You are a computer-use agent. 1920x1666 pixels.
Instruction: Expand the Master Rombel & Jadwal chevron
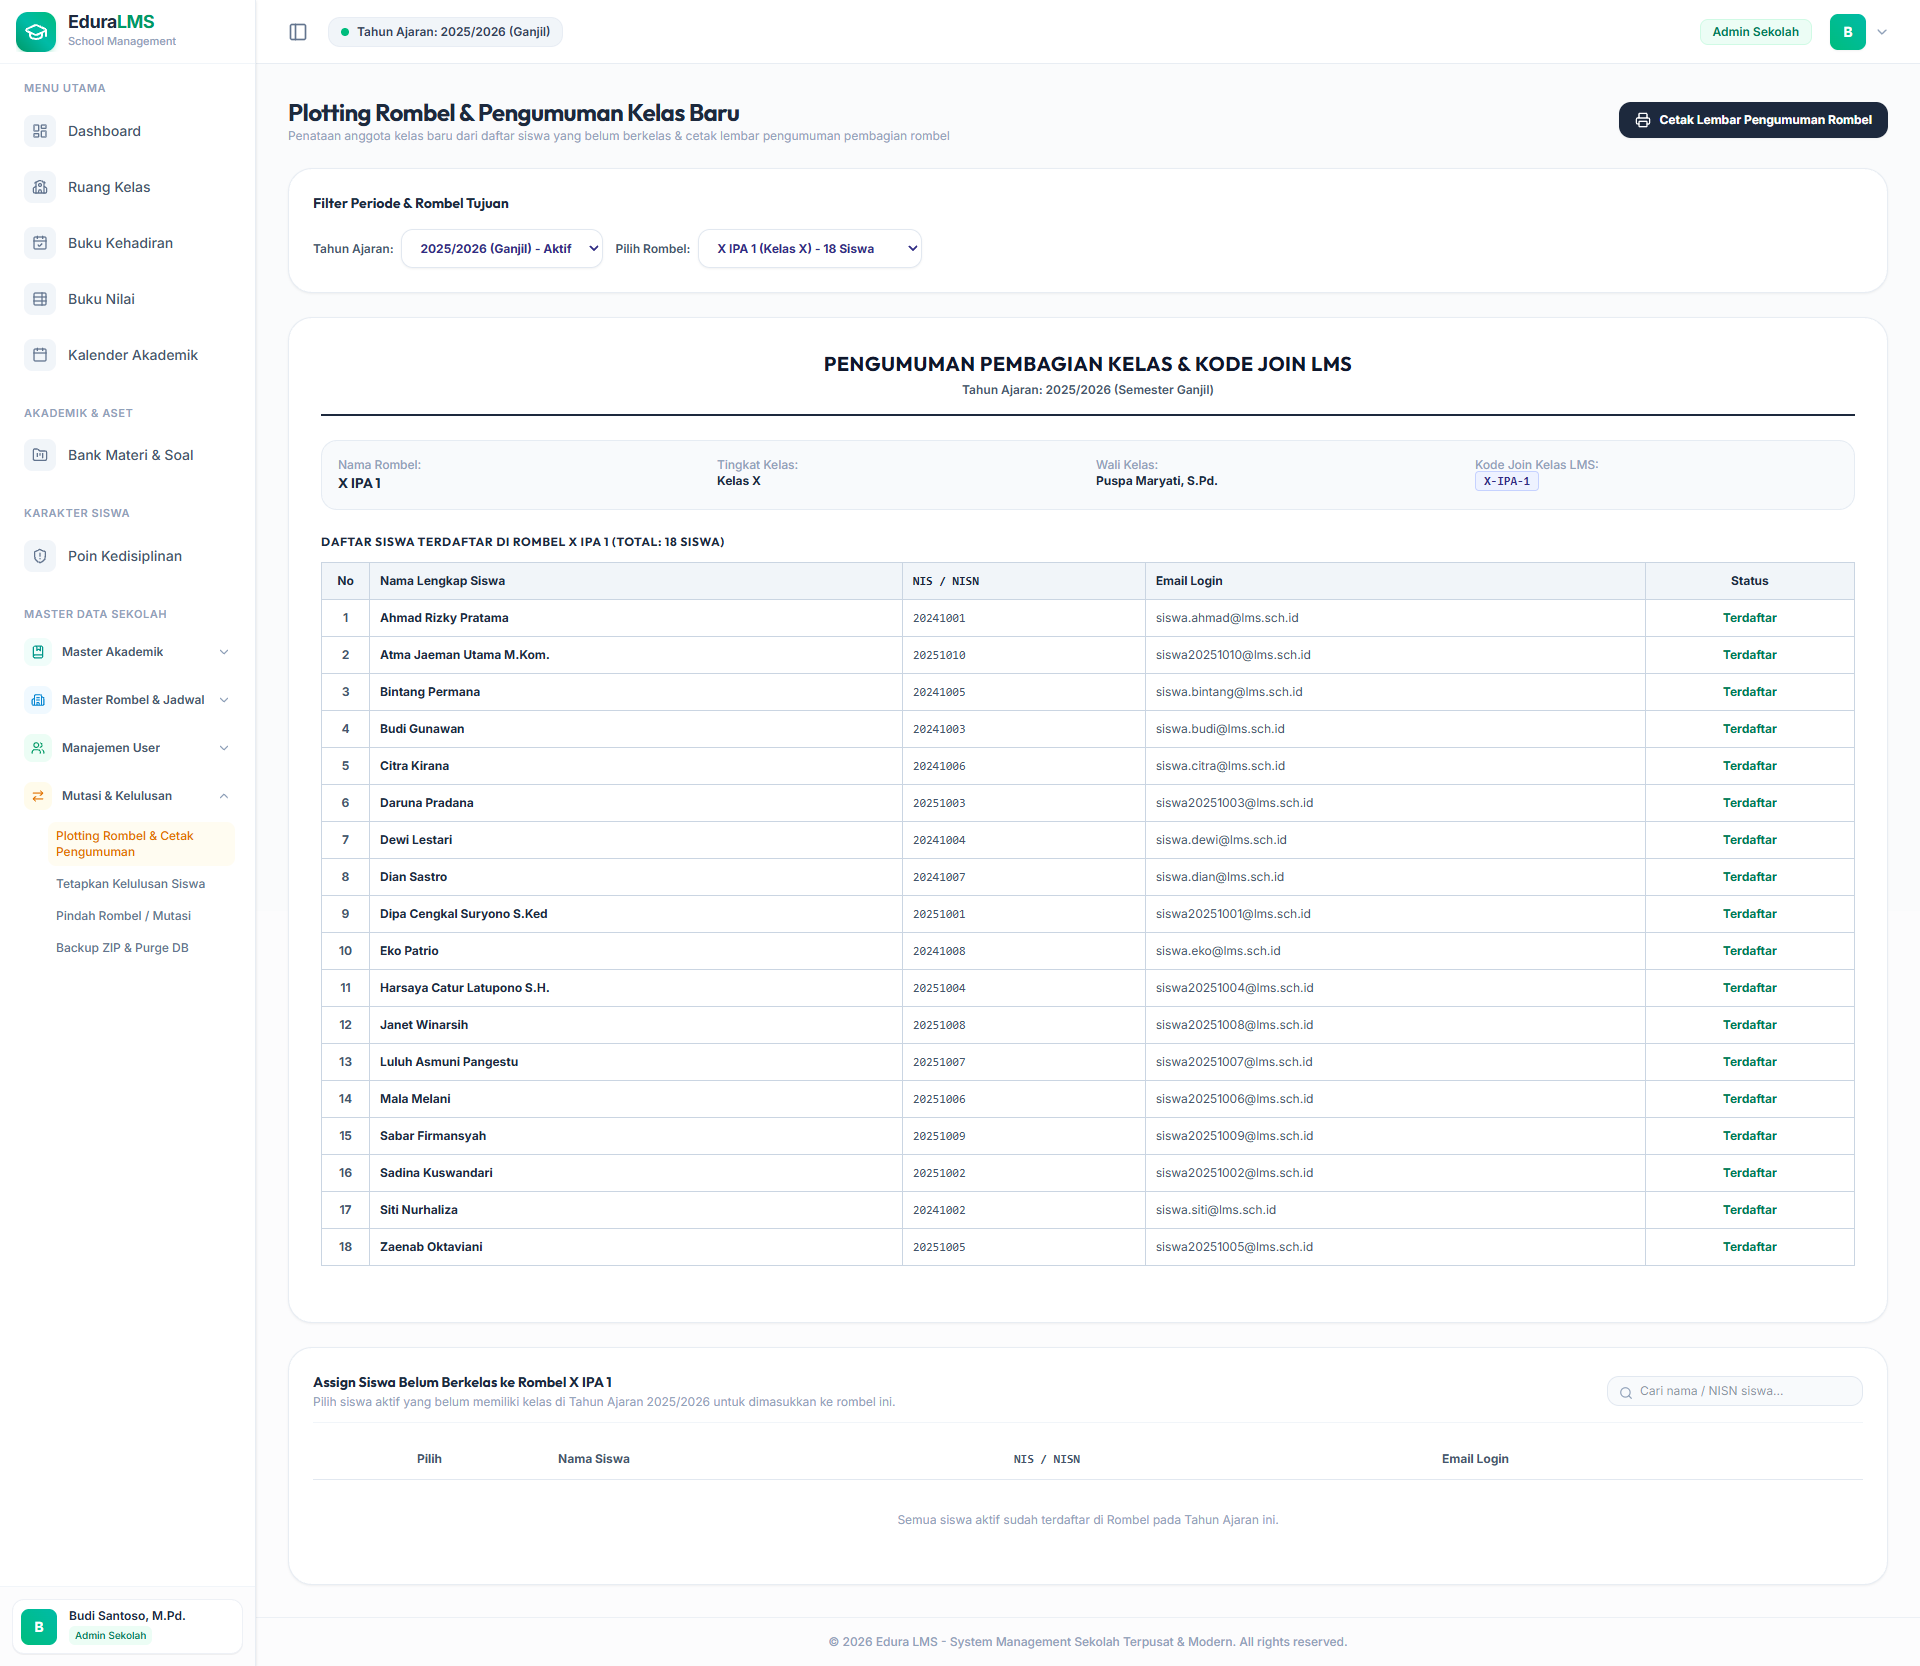(224, 700)
